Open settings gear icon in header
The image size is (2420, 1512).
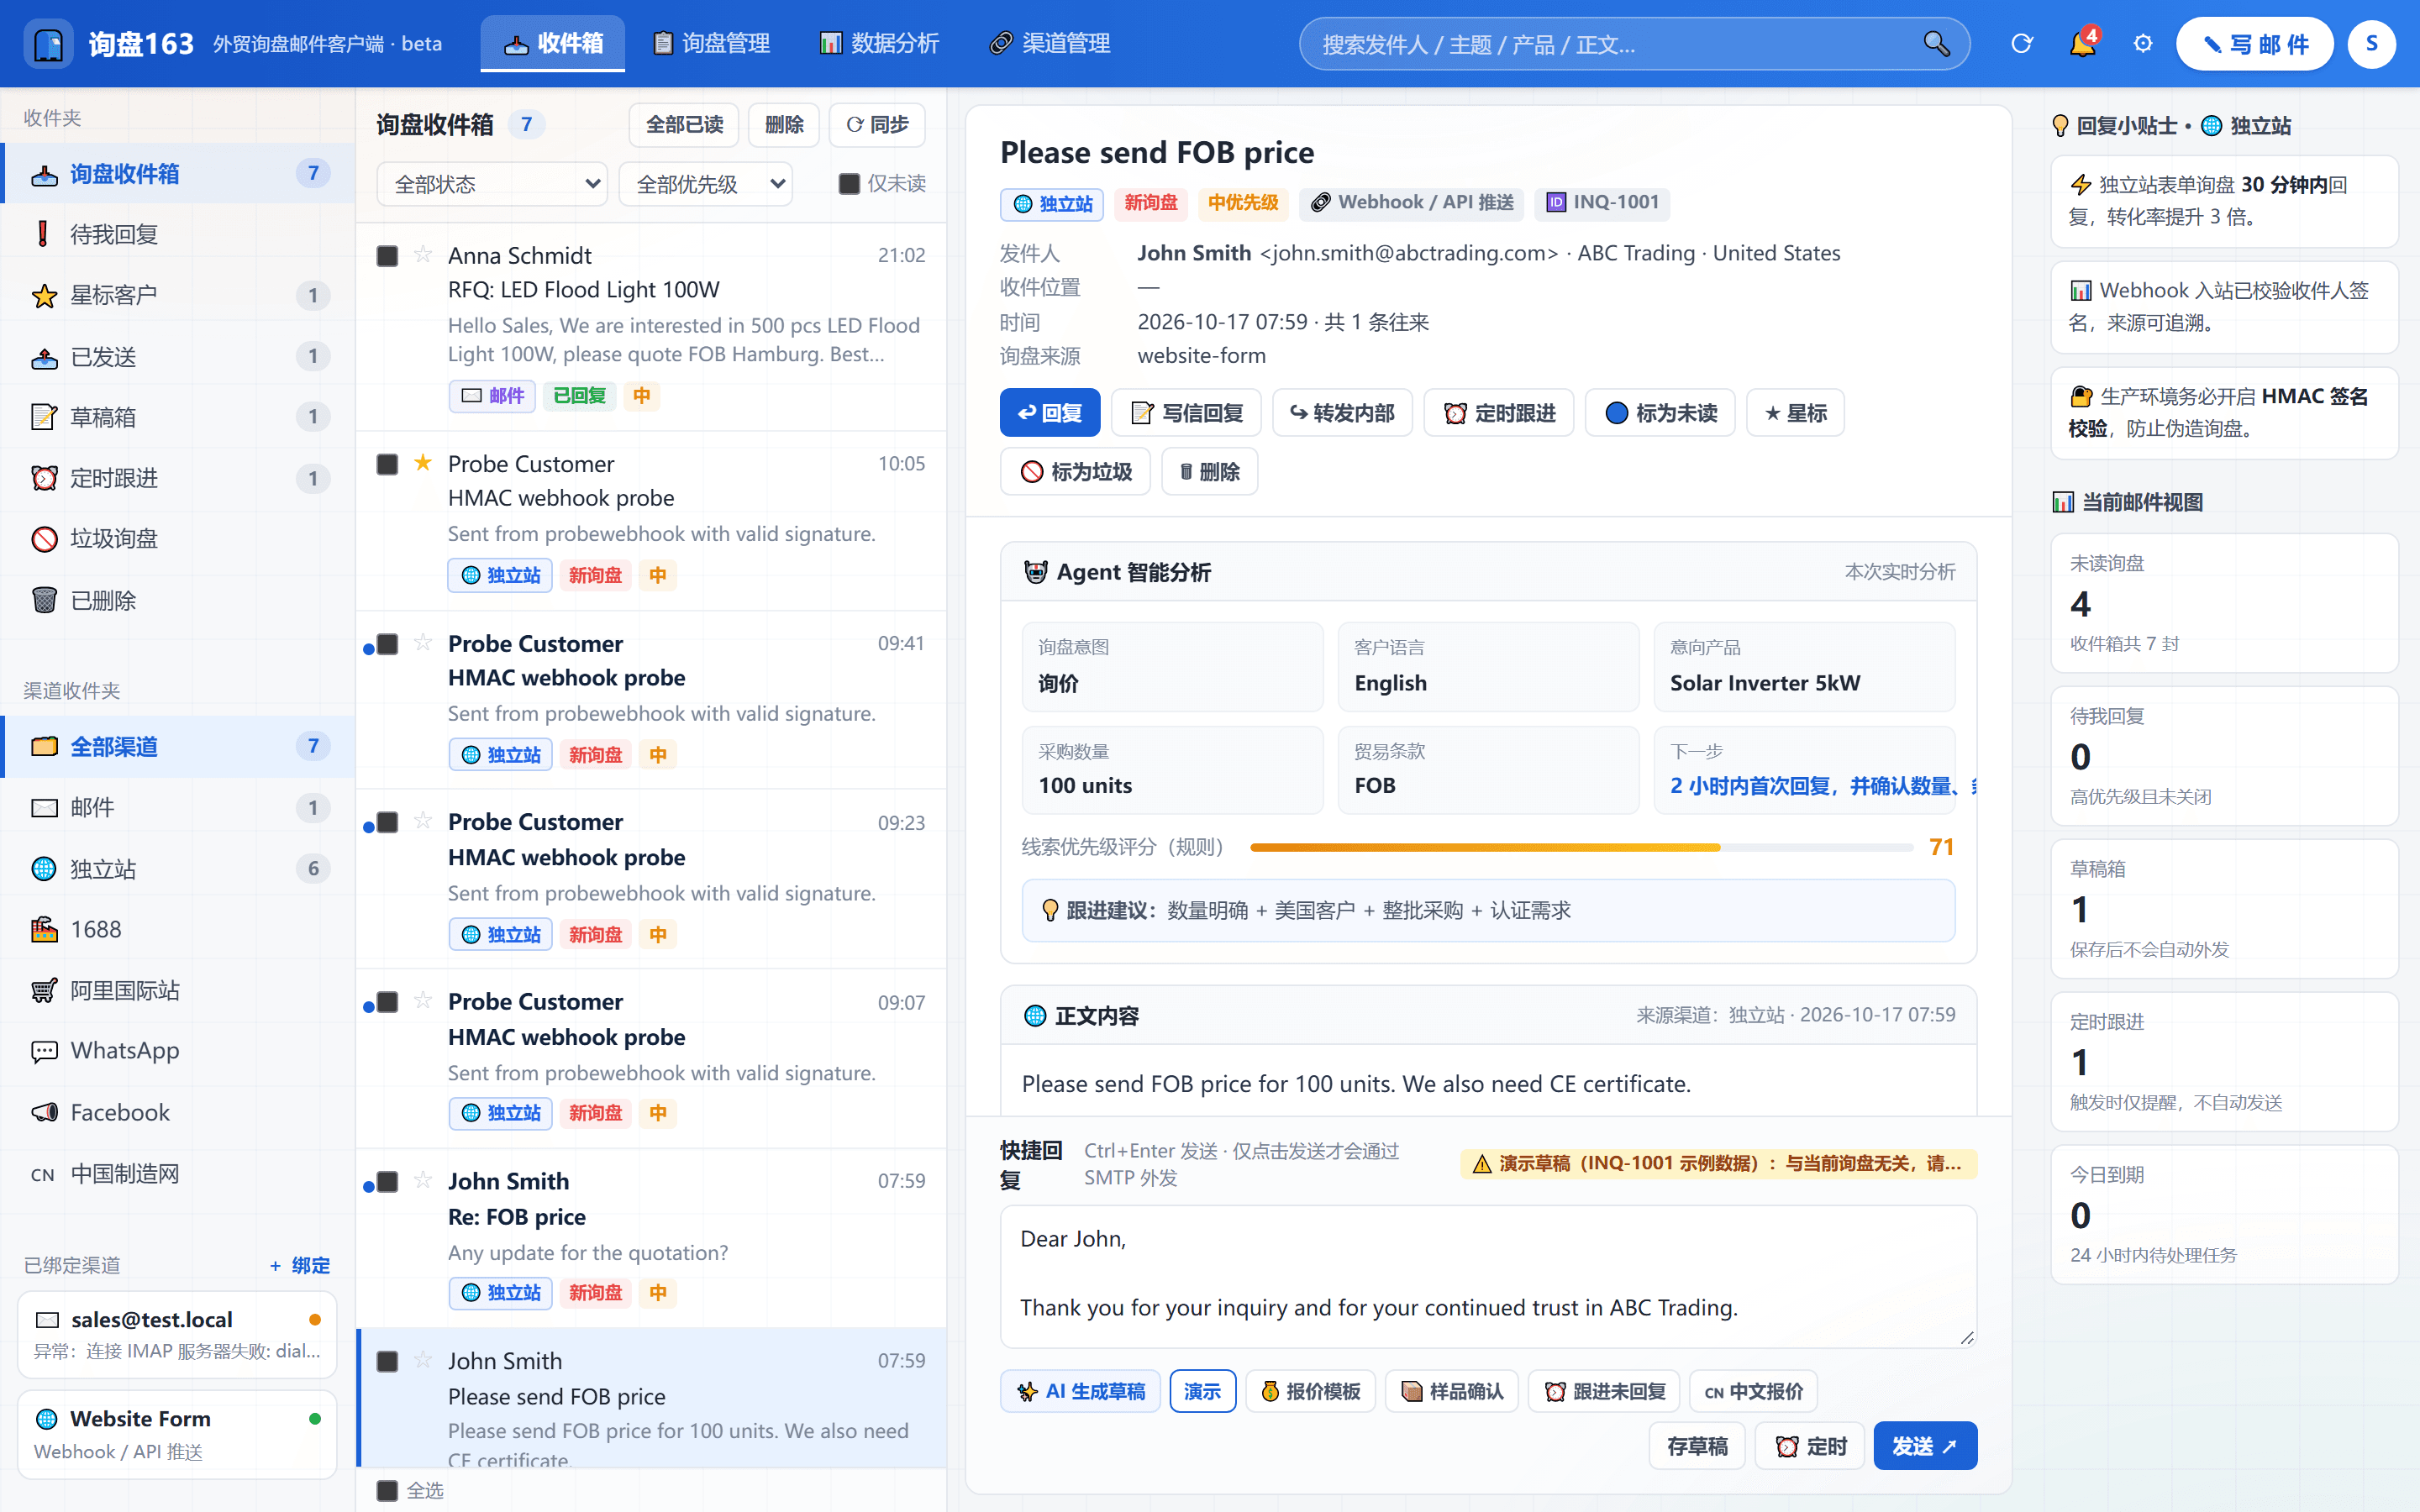click(x=2142, y=44)
